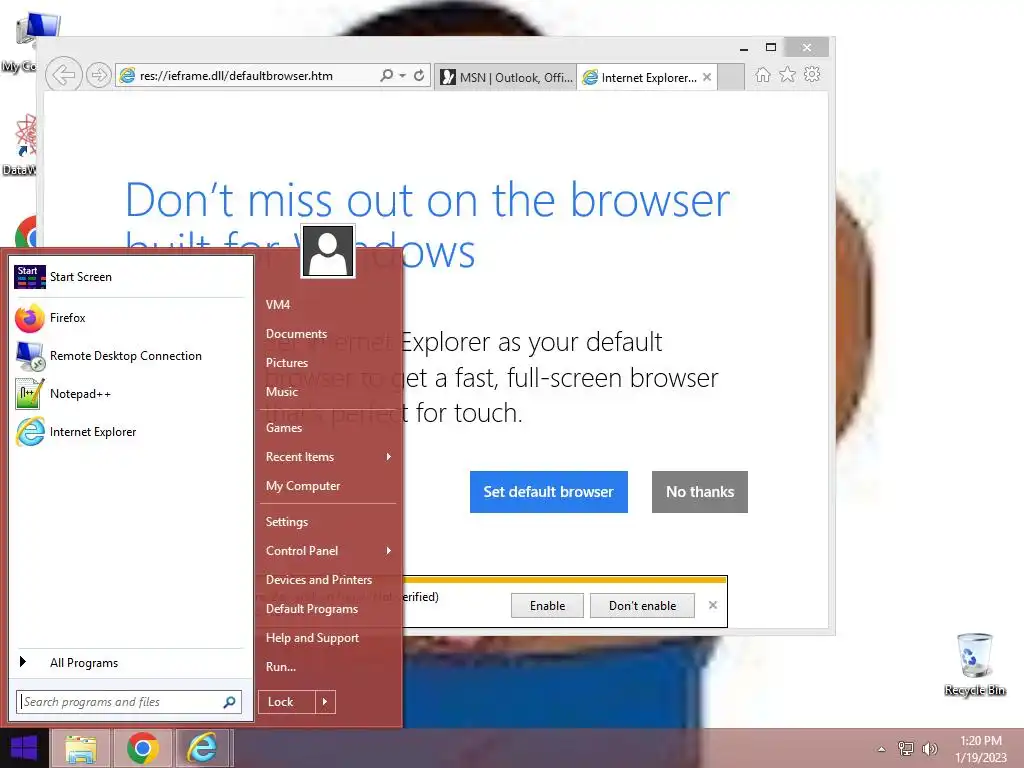The height and width of the screenshot is (768, 1024).
Task: Show hidden tray icons arrow
Action: pyautogui.click(x=882, y=749)
